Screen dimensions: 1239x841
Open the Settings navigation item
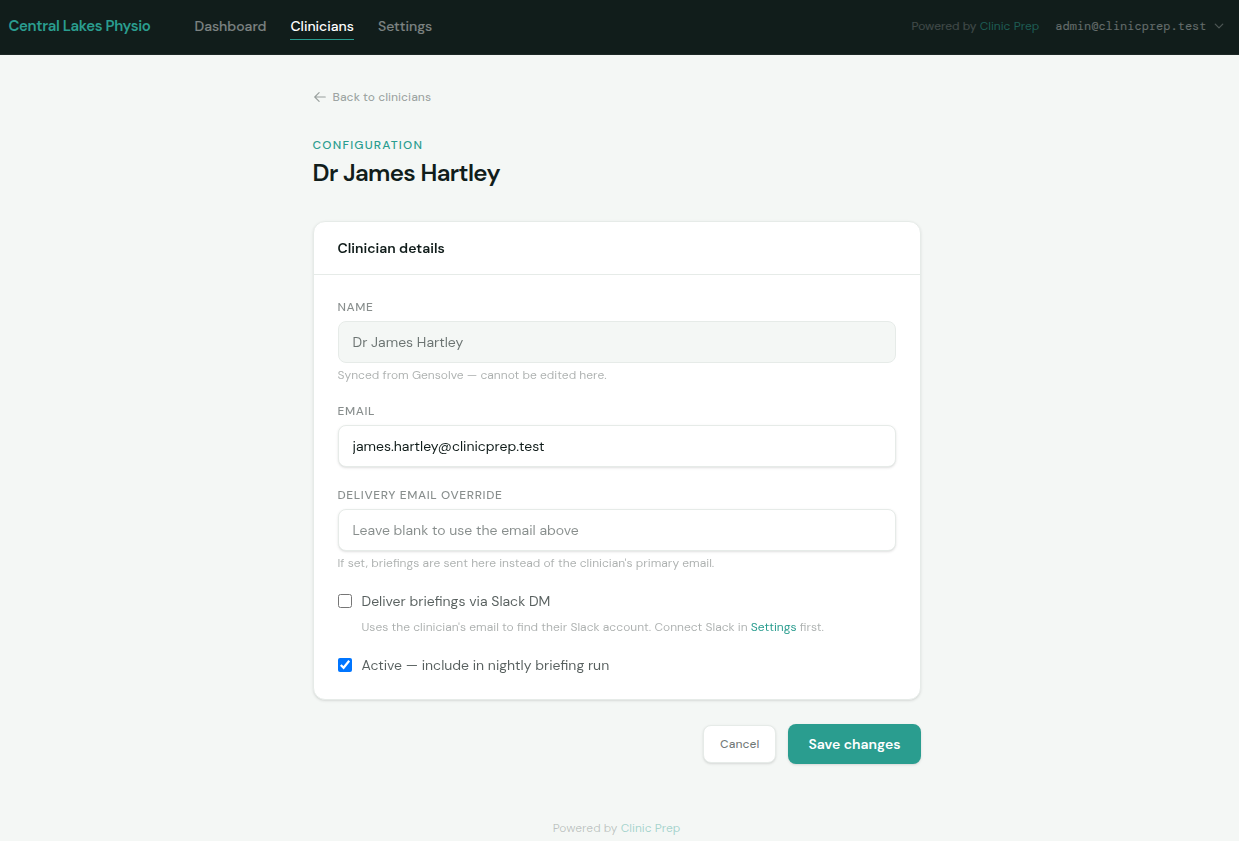coord(404,26)
